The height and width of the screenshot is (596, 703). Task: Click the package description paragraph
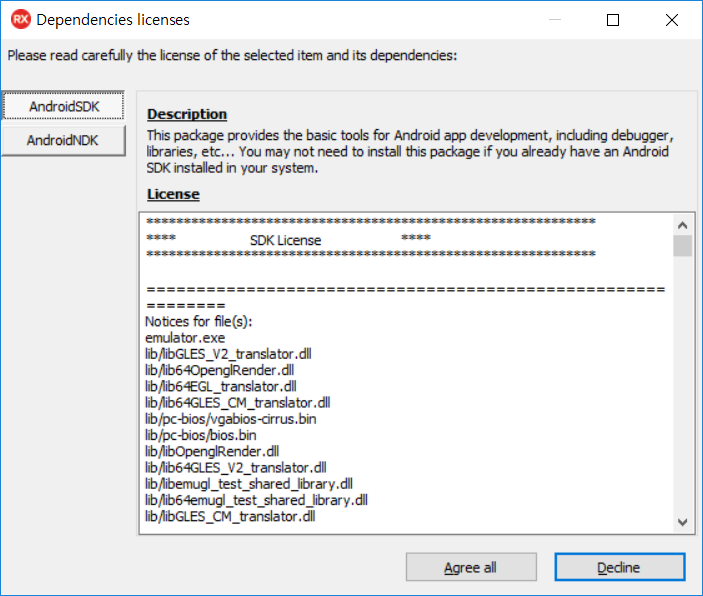tap(410, 152)
